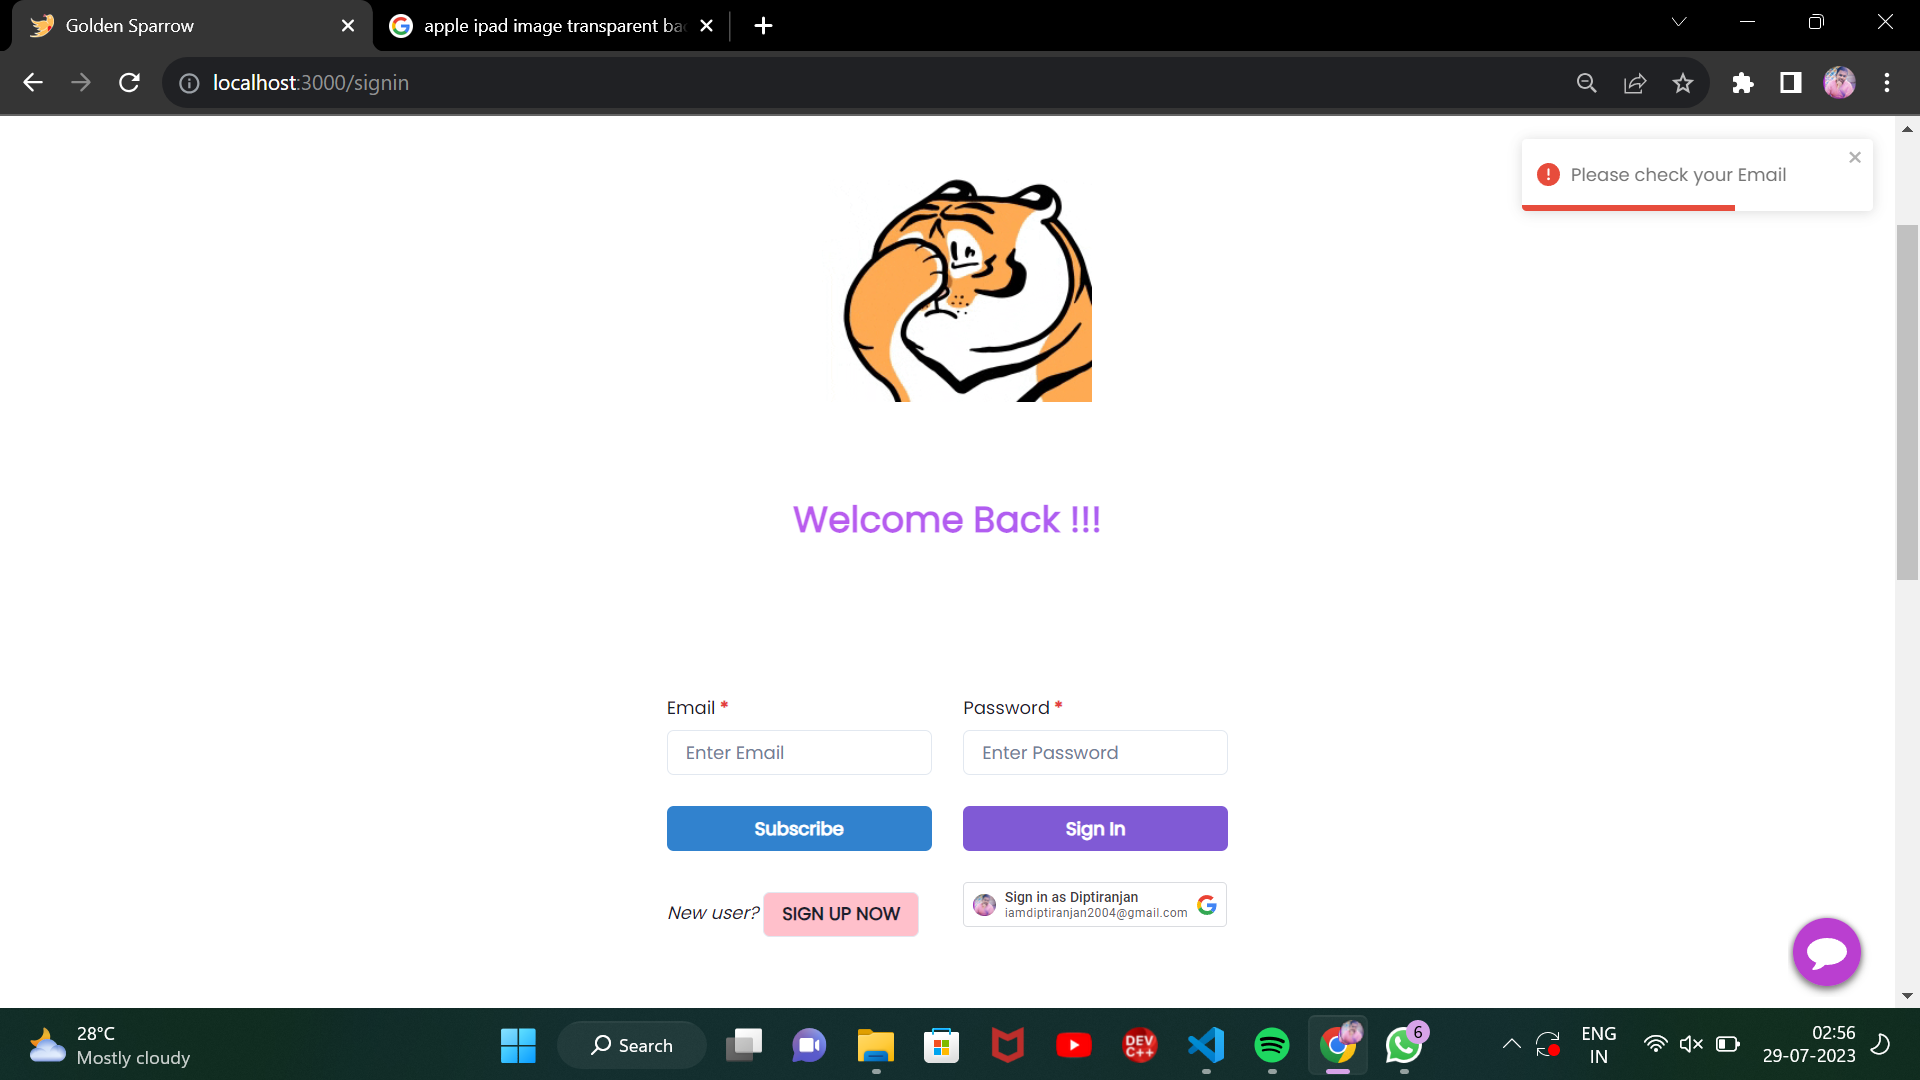
Task: Open Dev C++ from the taskbar
Action: click(1140, 1044)
